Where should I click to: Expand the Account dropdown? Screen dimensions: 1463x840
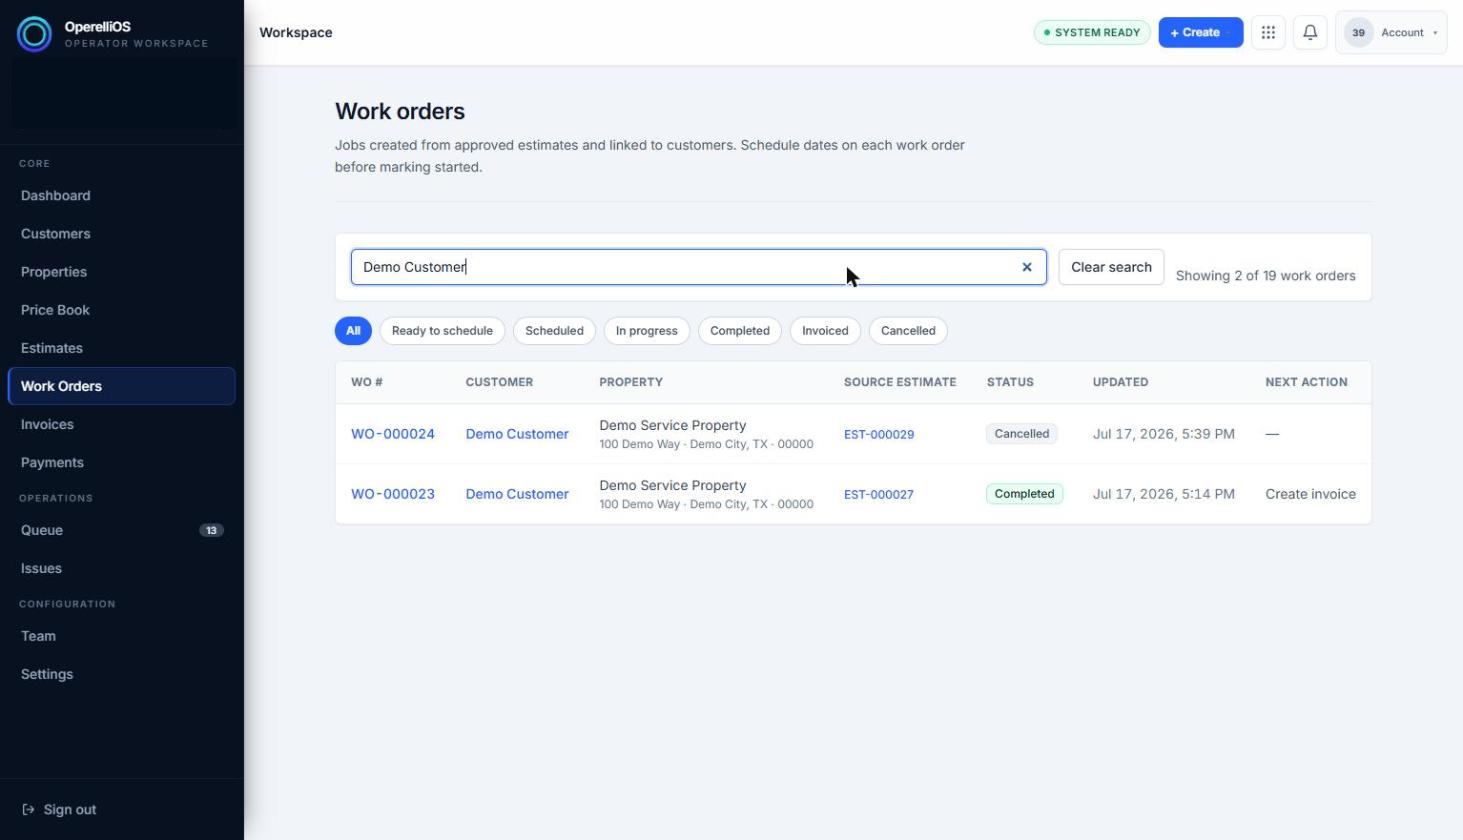click(1391, 32)
